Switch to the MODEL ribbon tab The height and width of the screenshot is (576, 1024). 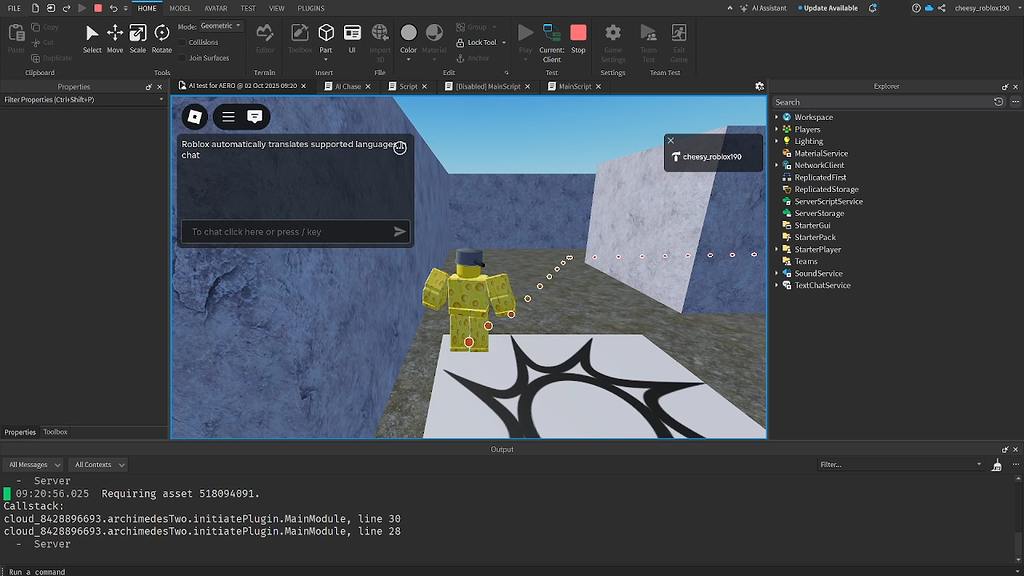click(x=179, y=8)
